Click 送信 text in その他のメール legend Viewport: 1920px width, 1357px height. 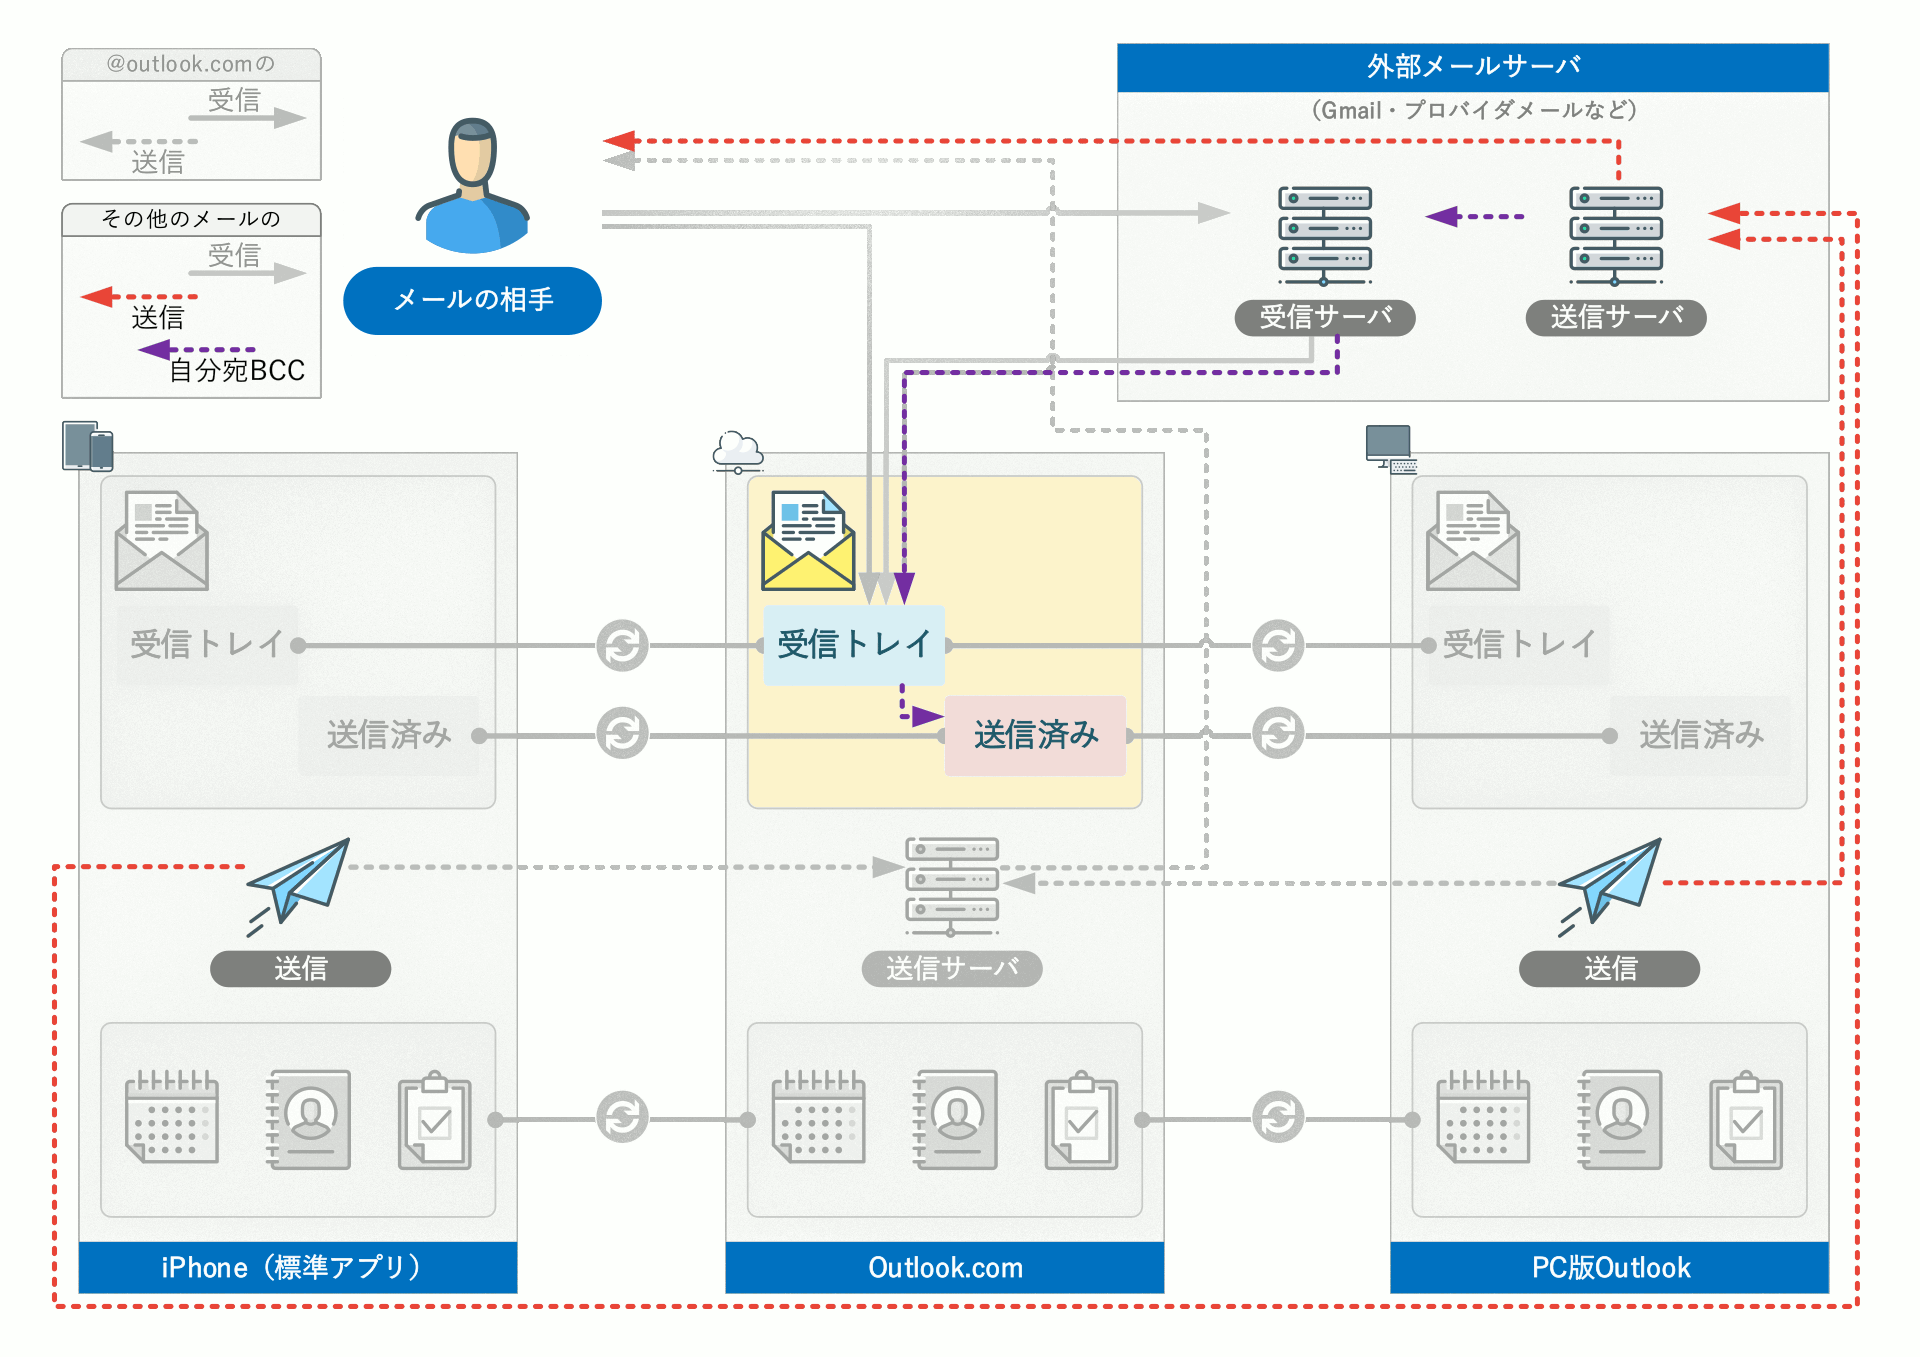(158, 318)
